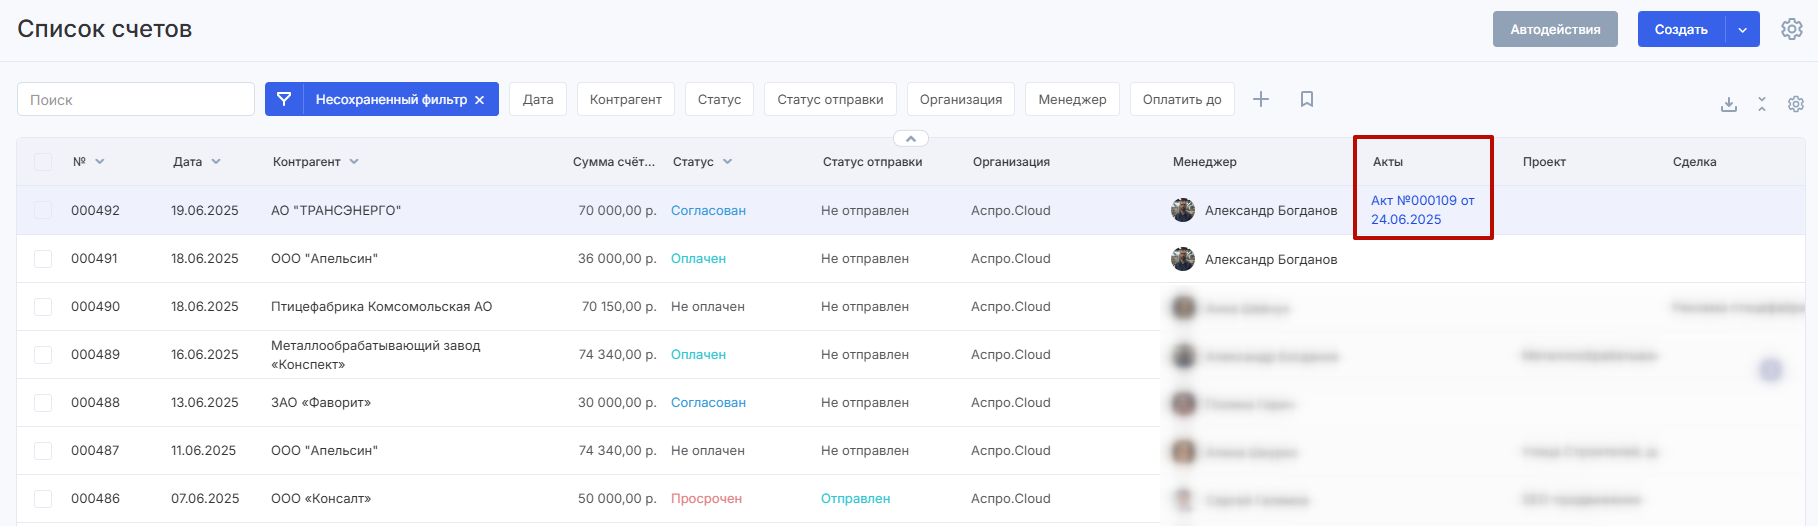Select checkbox for invoice 000490

[x=43, y=306]
